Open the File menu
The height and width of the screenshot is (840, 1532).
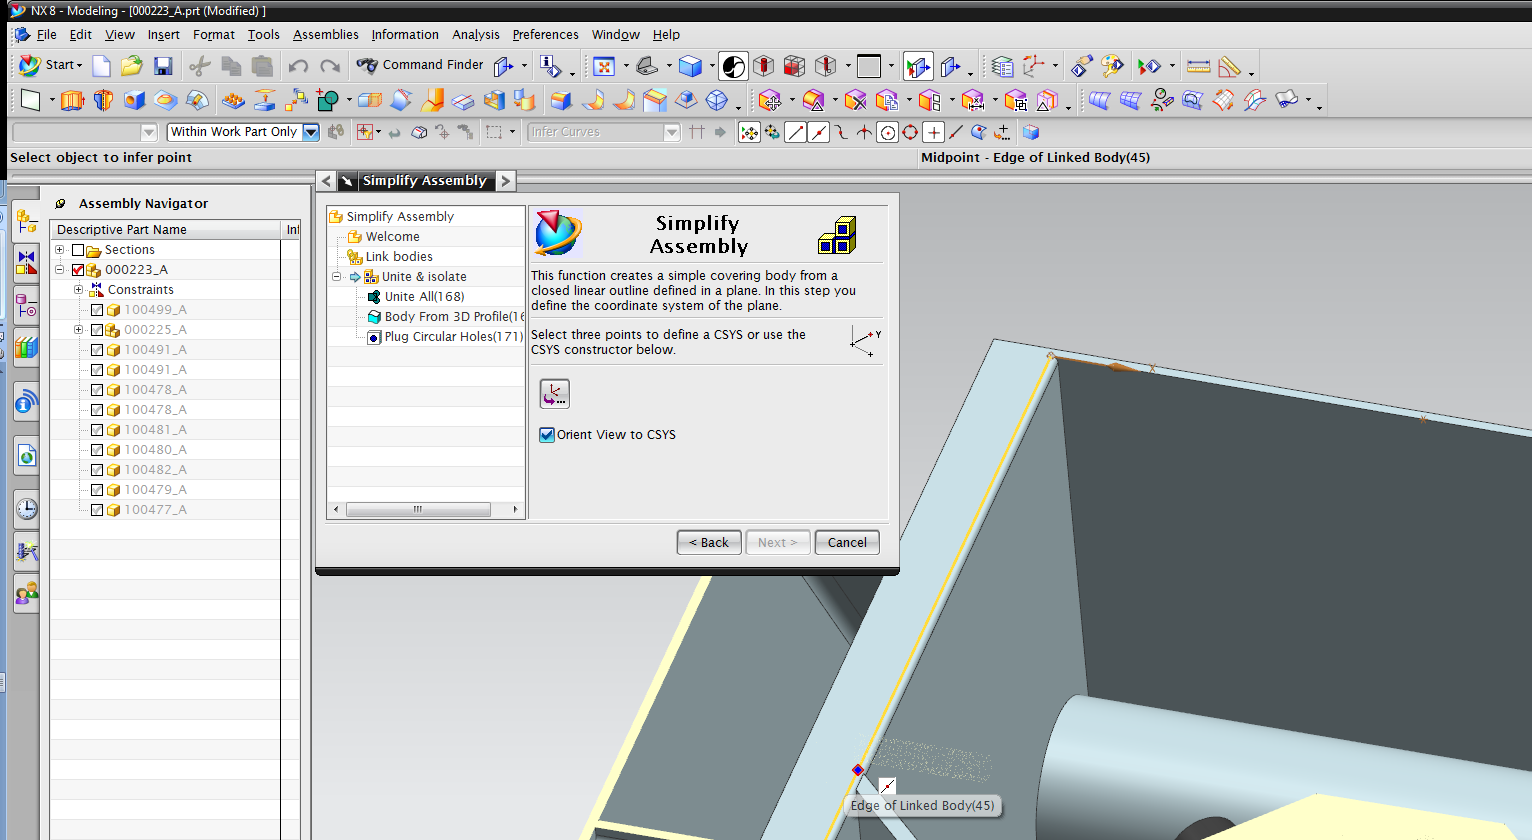point(46,34)
